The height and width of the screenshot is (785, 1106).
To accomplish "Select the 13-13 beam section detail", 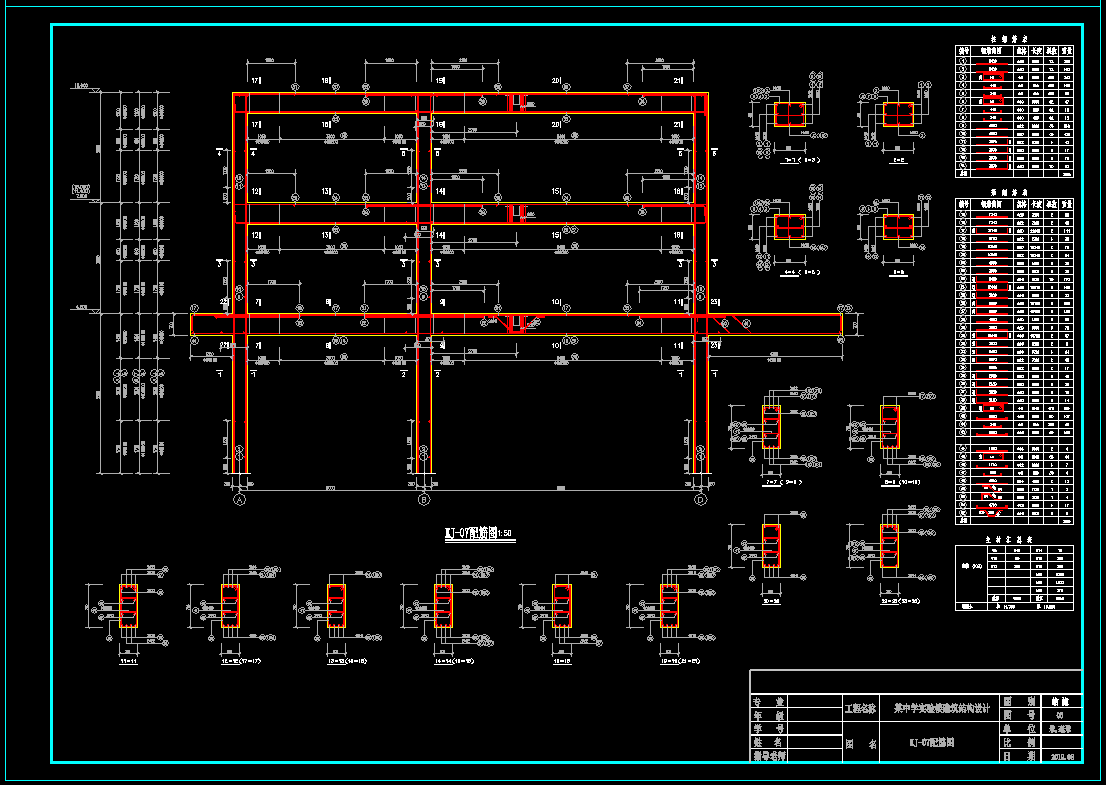I will pyautogui.click(x=336, y=606).
